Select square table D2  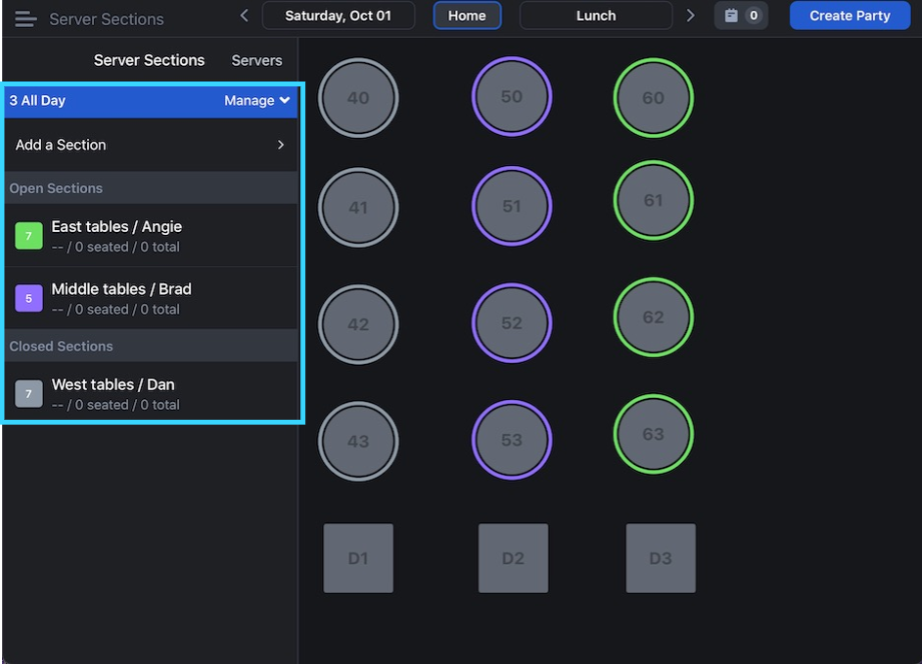coord(513,558)
